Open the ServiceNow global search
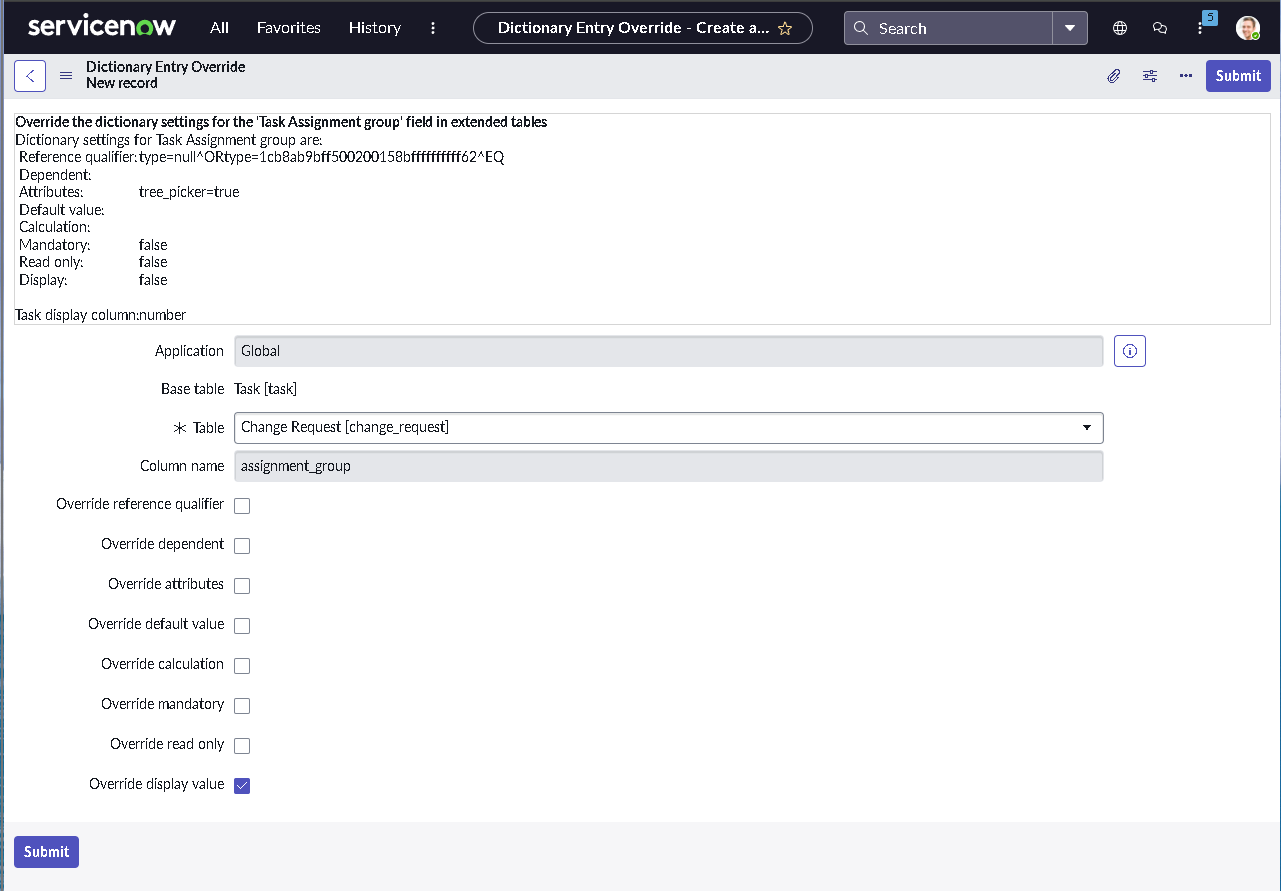The width and height of the screenshot is (1281, 891). pos(945,28)
